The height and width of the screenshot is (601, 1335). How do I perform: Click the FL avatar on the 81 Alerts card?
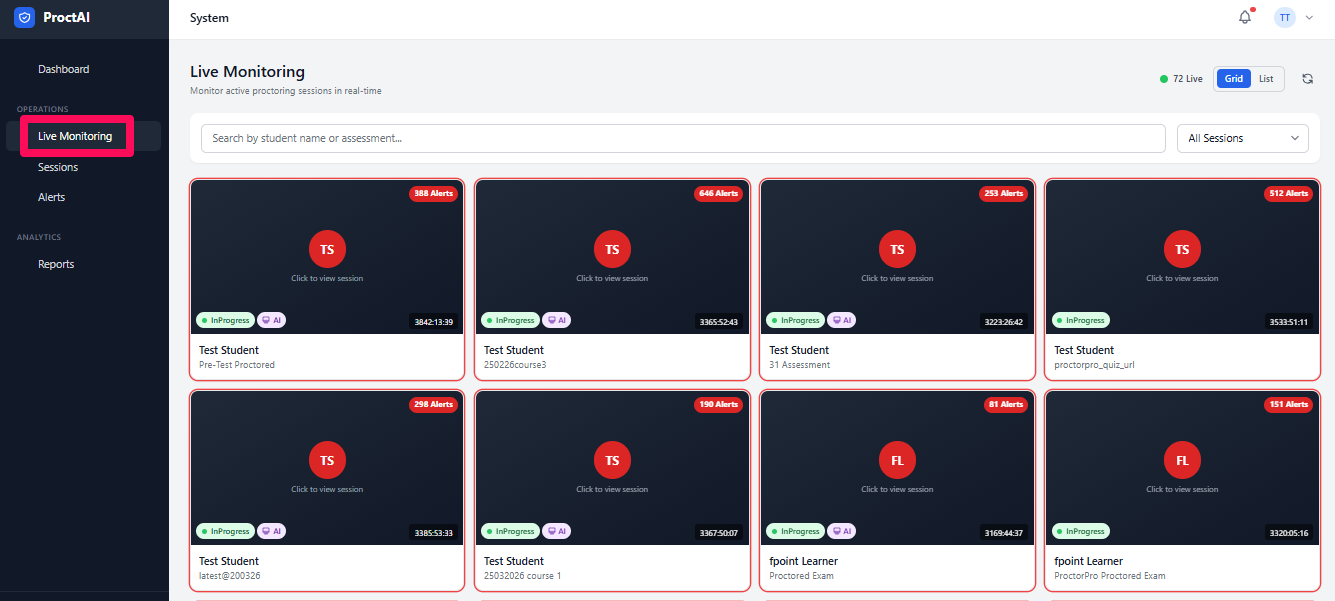point(897,460)
